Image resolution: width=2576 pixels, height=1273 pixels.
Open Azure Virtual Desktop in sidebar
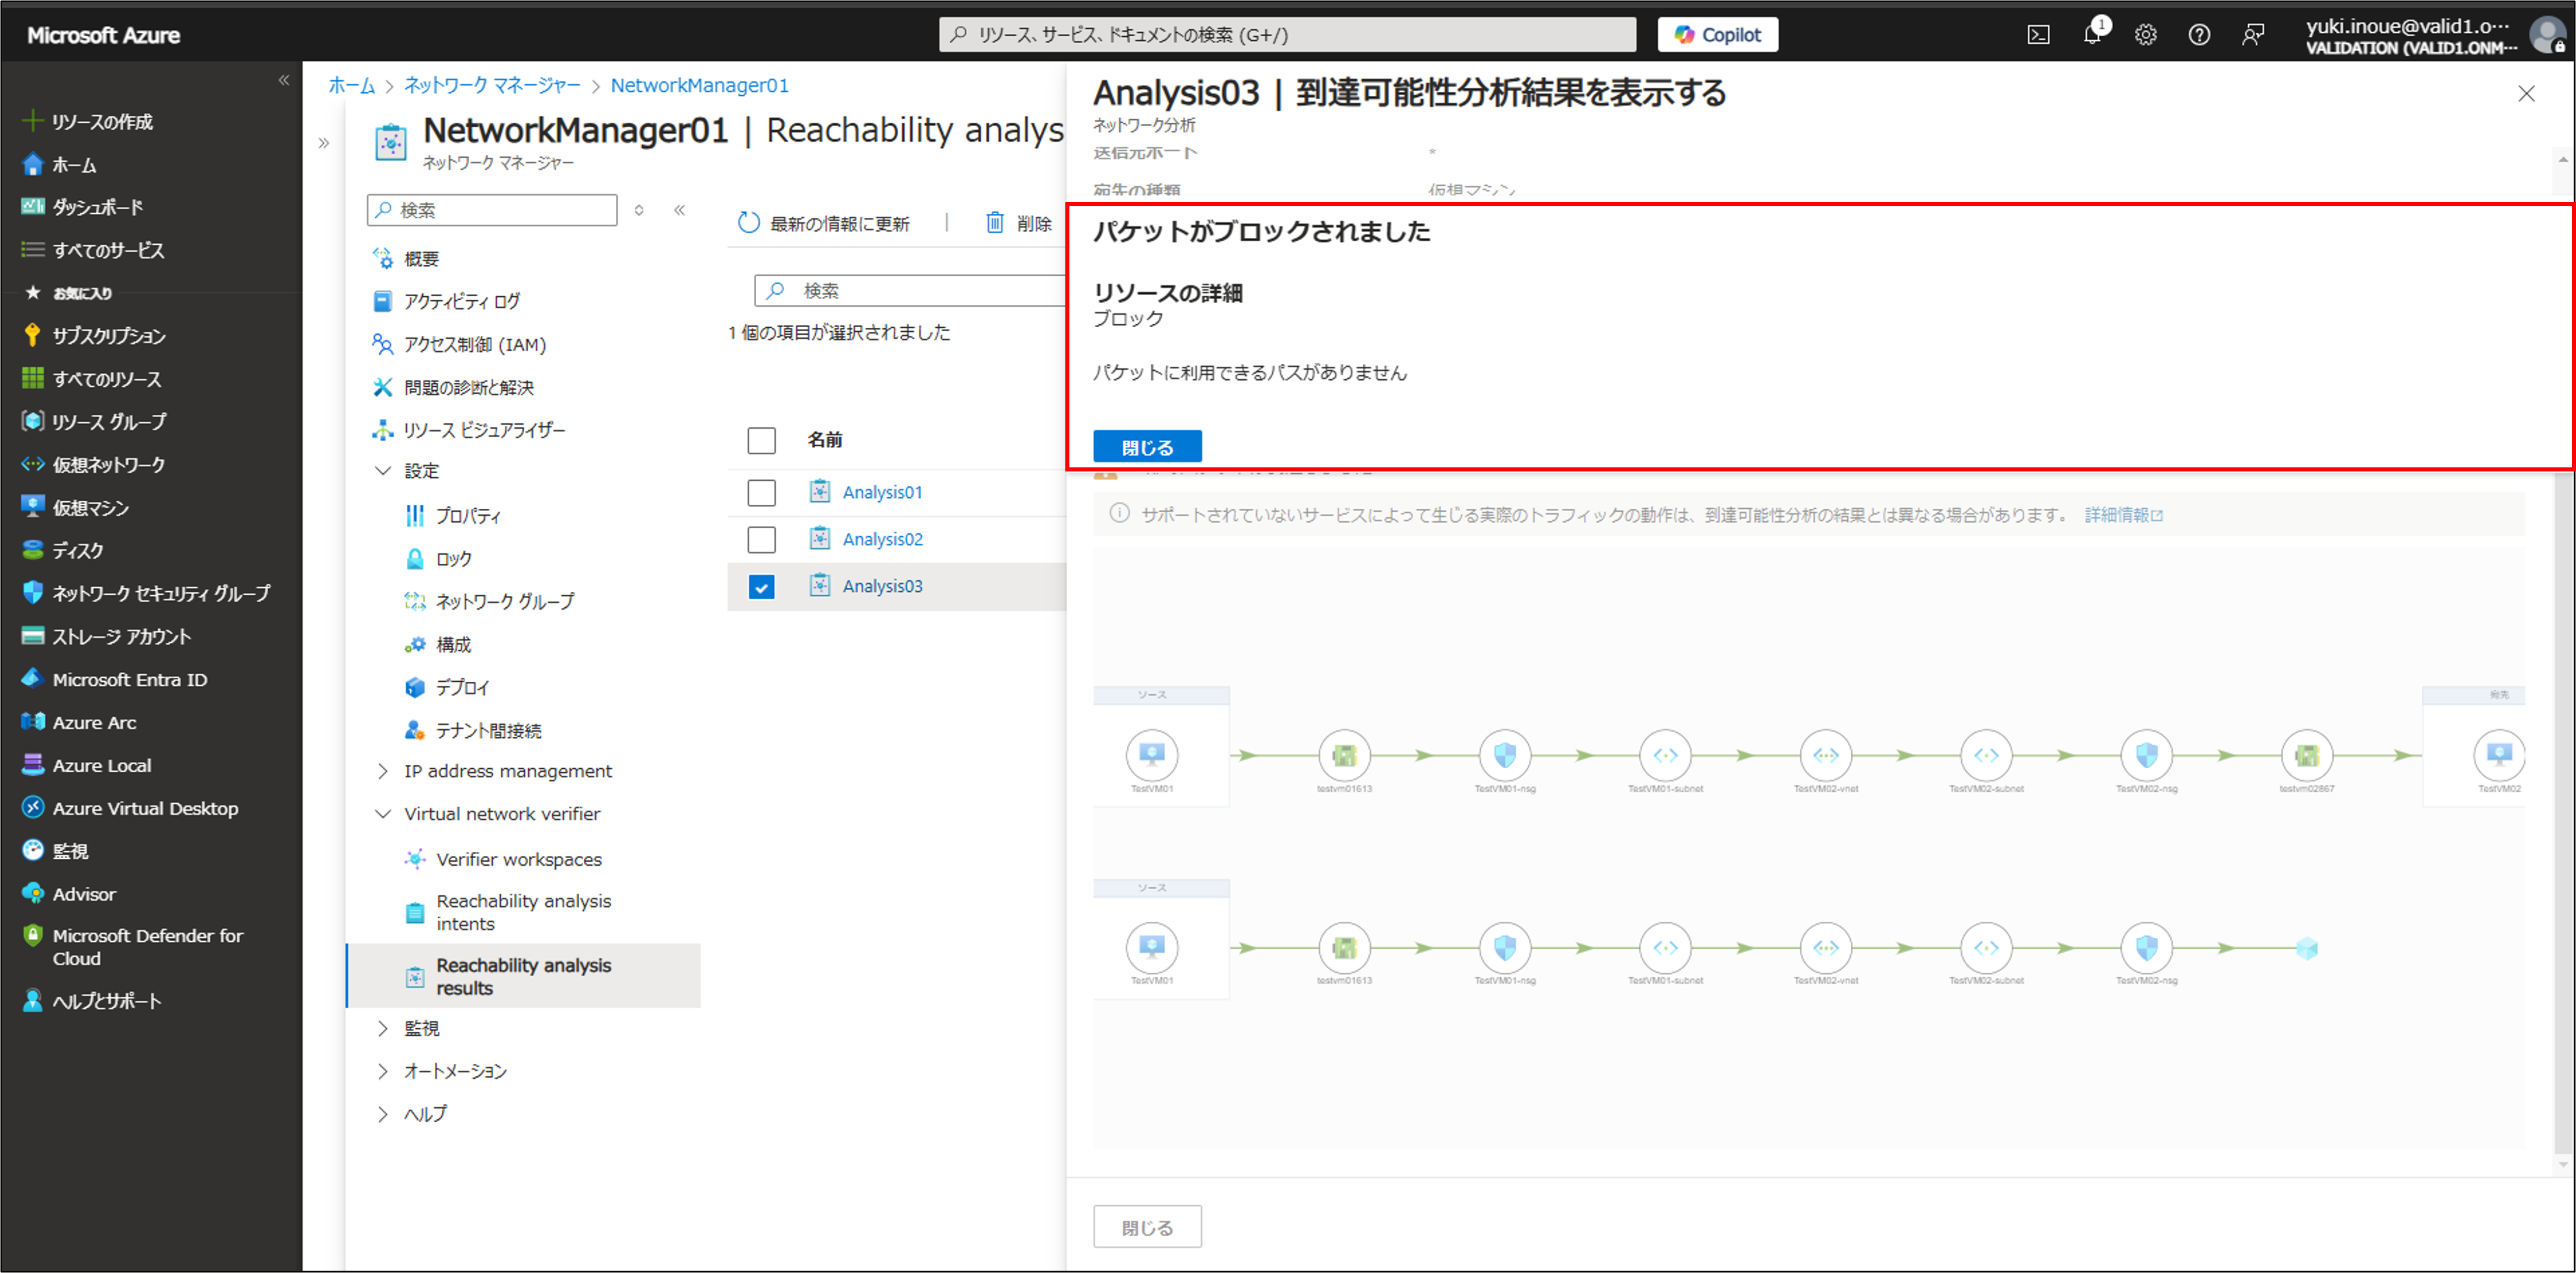tap(130, 808)
